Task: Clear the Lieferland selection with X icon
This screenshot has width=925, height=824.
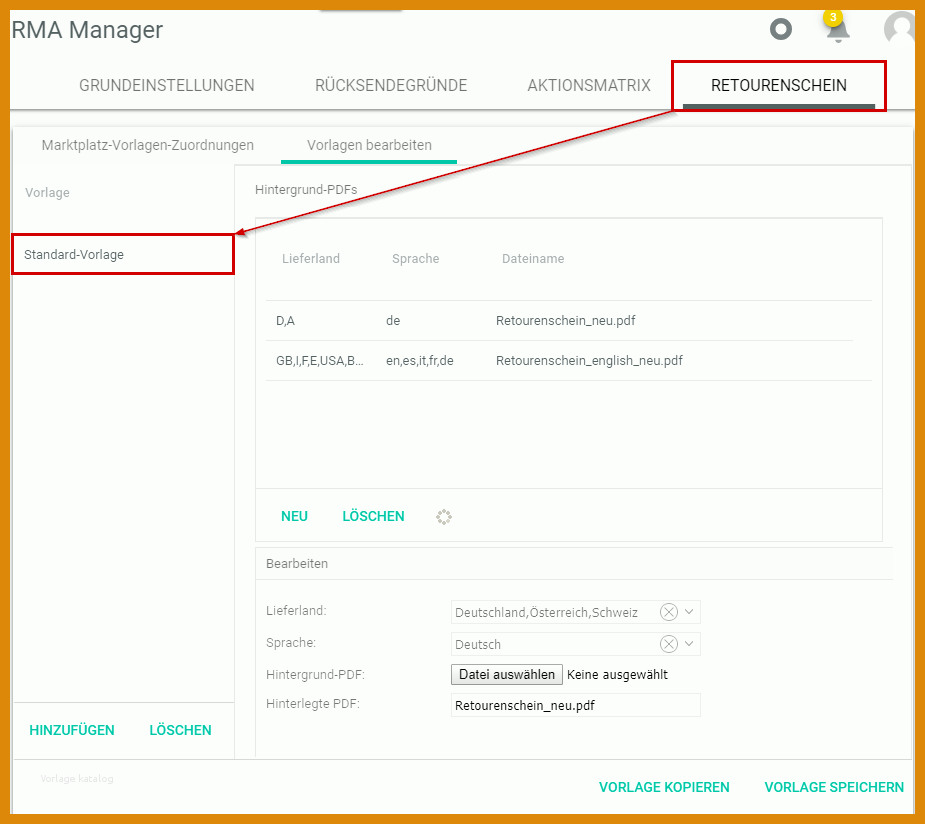Action: coord(668,612)
